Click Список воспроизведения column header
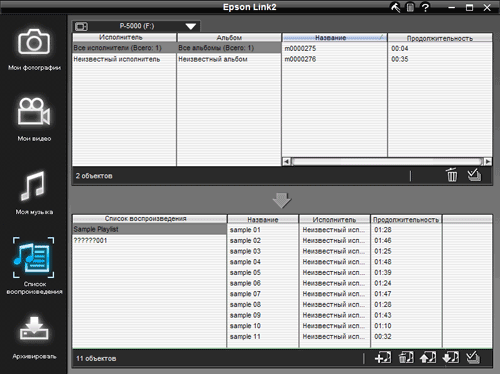The image size is (500, 374). coord(149,219)
